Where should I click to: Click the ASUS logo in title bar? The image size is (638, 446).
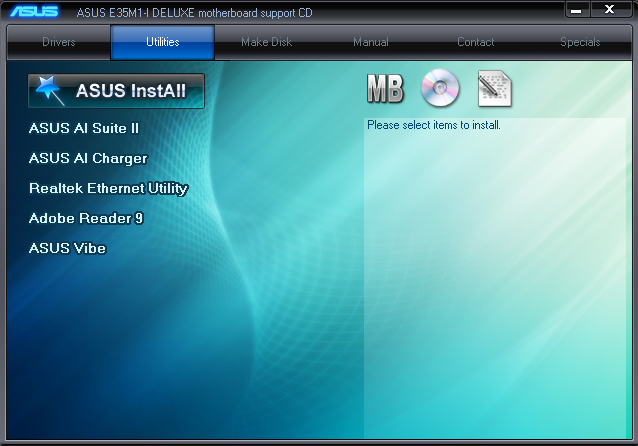point(34,11)
